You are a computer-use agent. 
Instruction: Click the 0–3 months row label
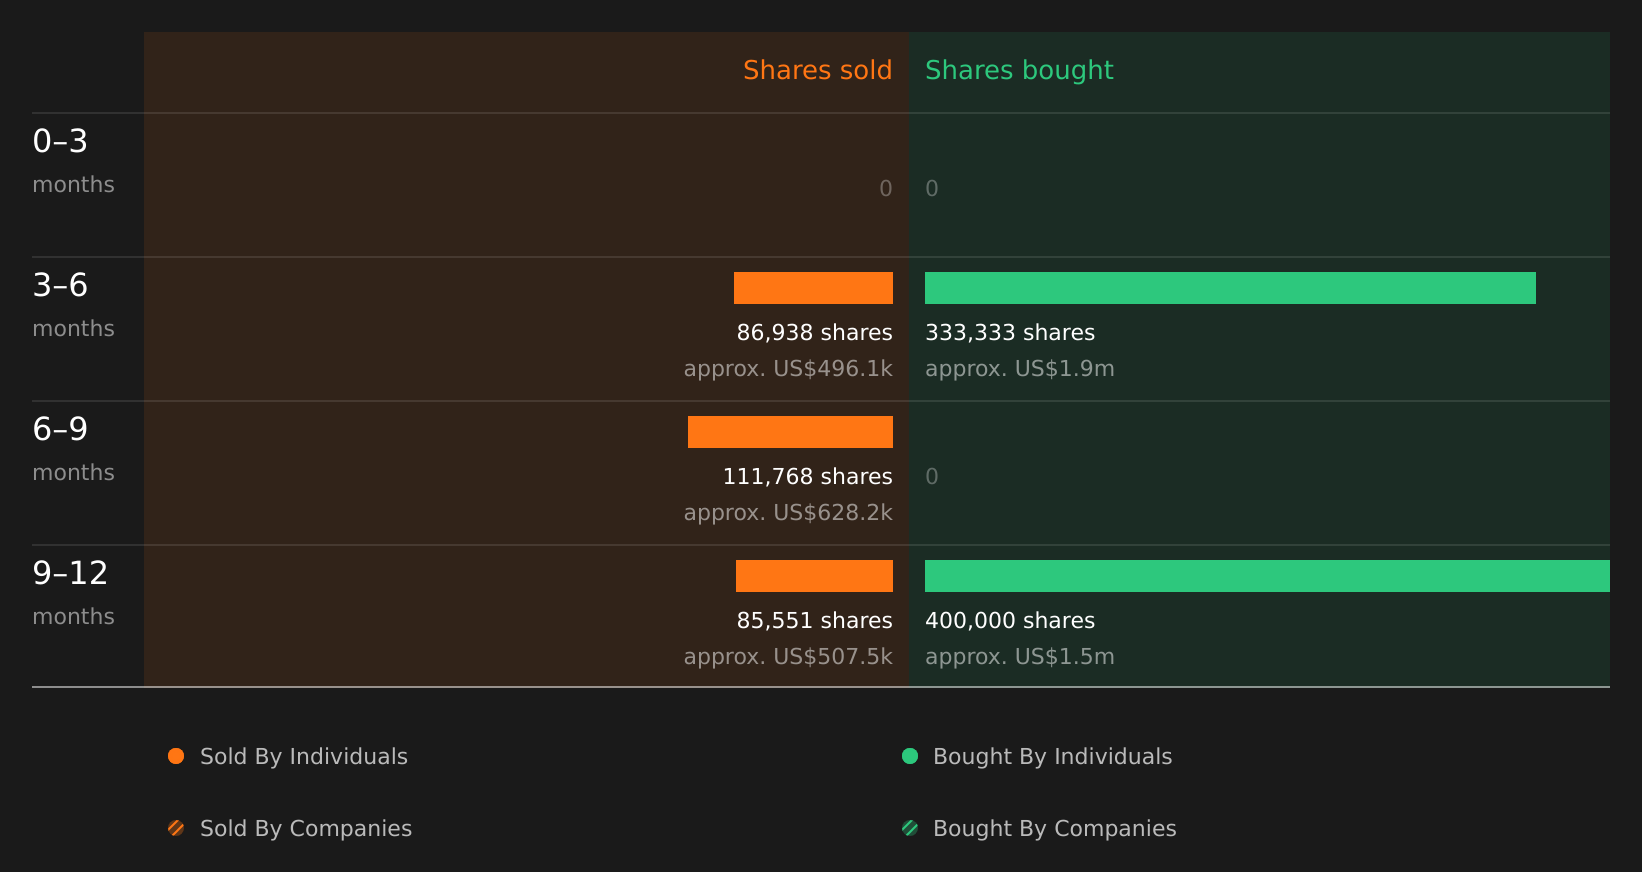pyautogui.click(x=73, y=161)
